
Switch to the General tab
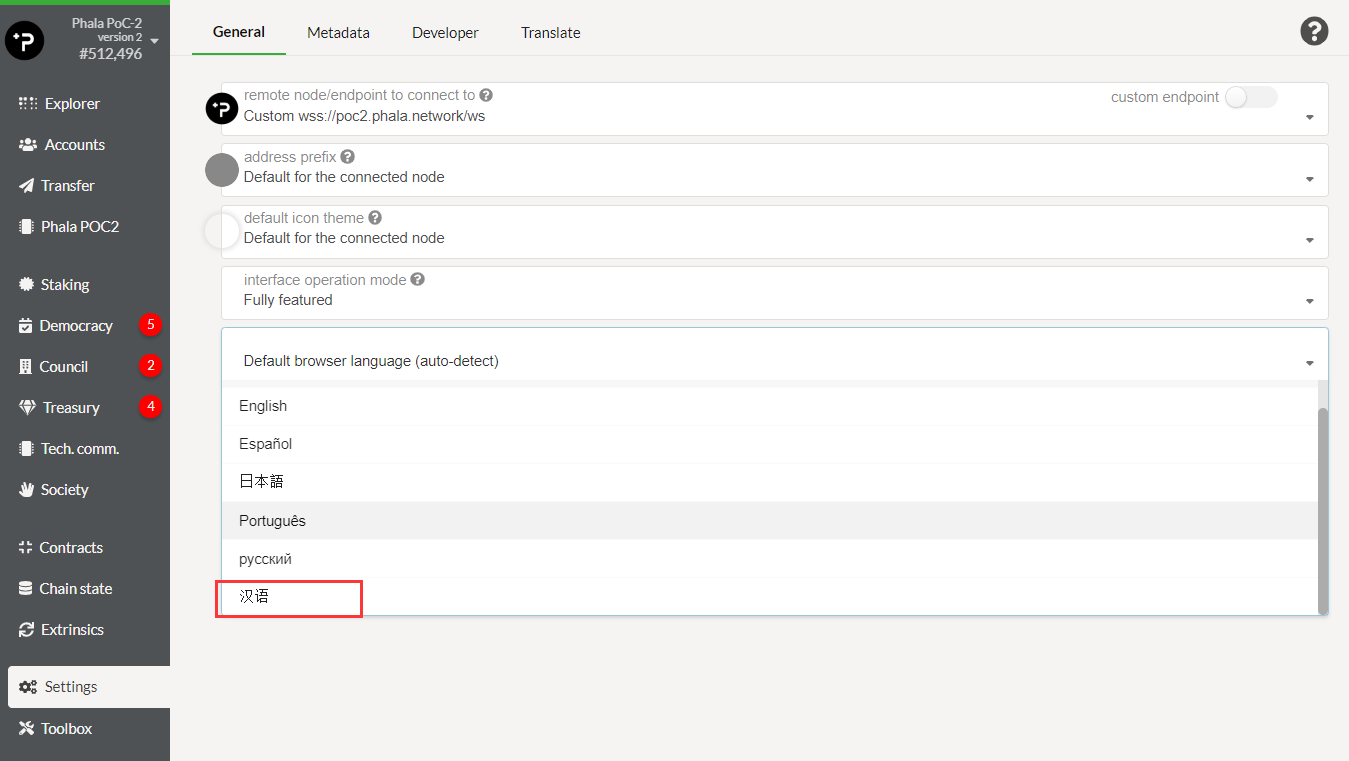pyautogui.click(x=239, y=32)
